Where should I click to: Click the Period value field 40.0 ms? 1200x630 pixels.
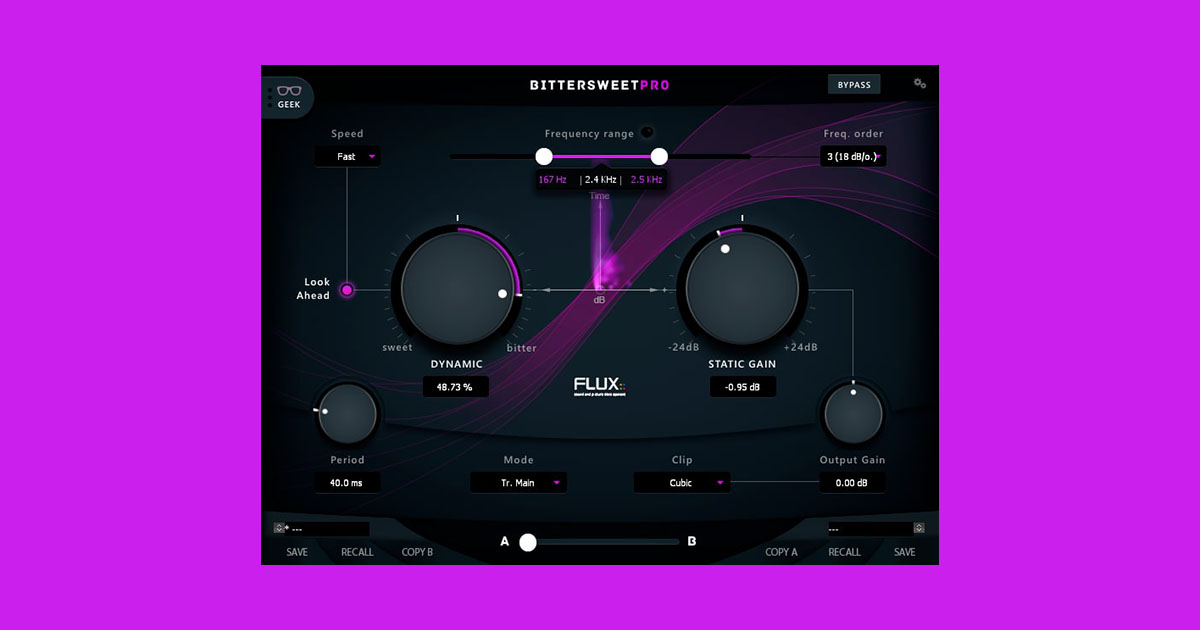[347, 483]
